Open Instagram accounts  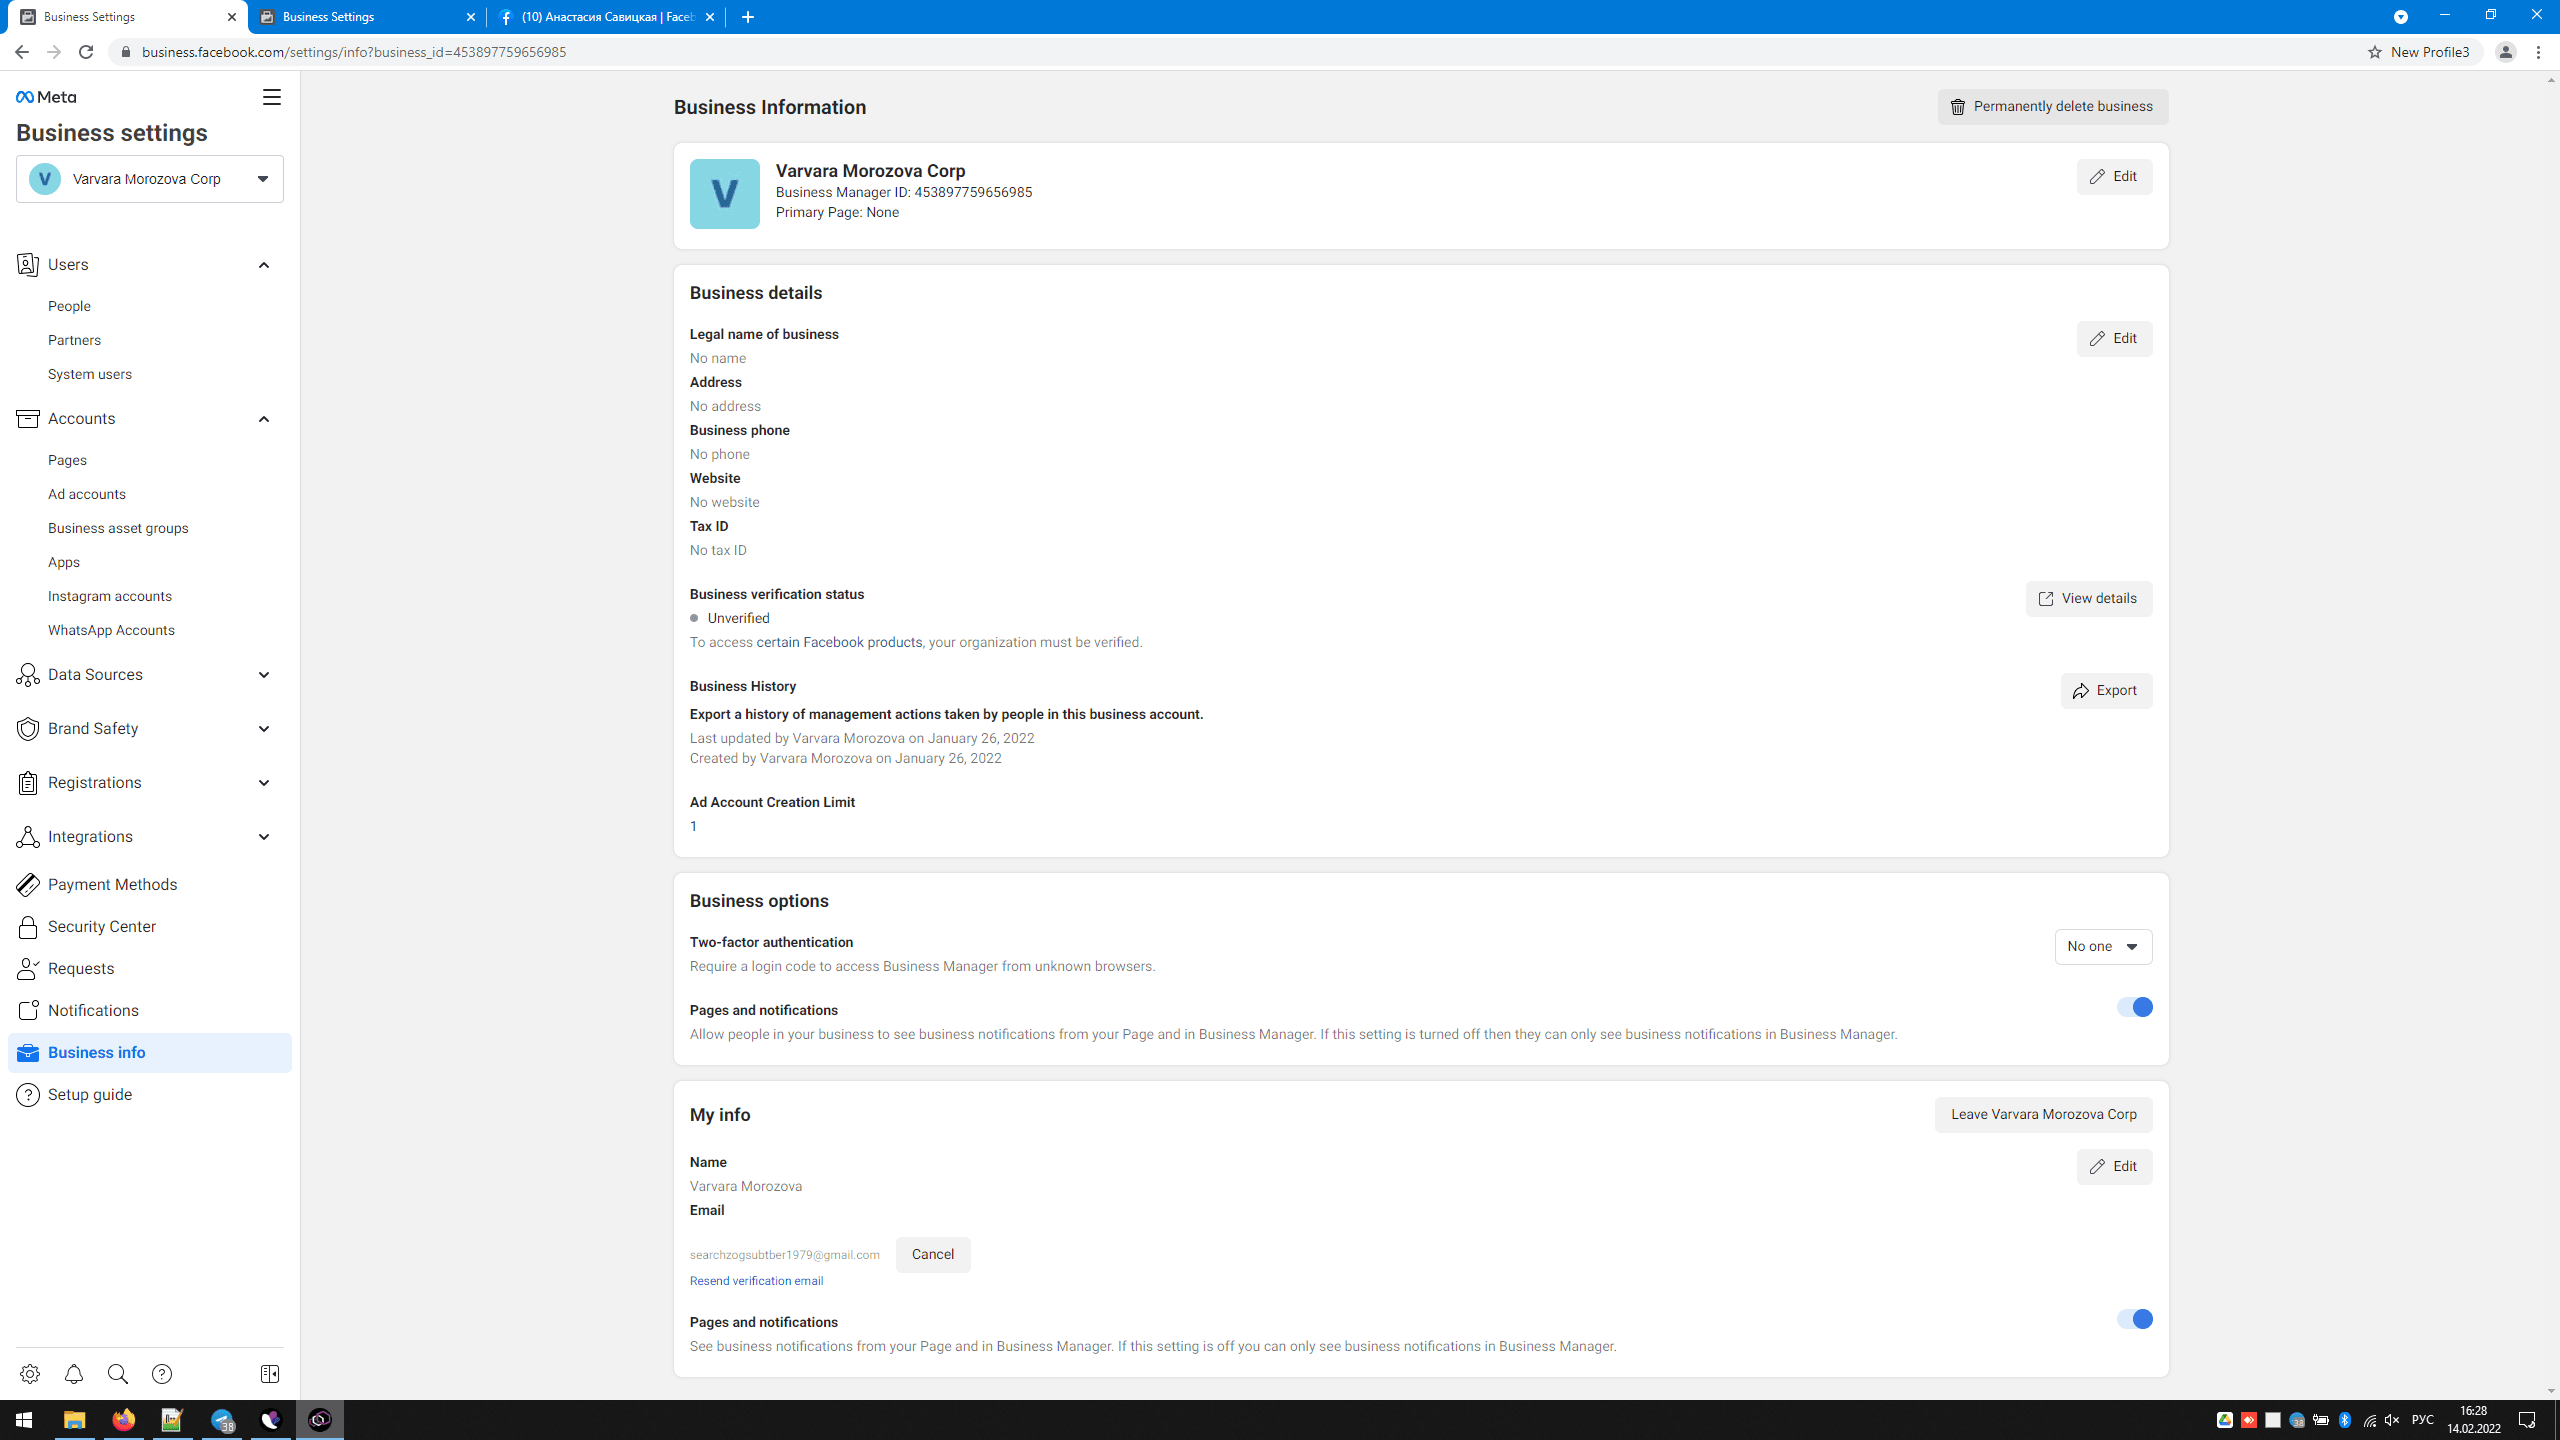[x=110, y=596]
